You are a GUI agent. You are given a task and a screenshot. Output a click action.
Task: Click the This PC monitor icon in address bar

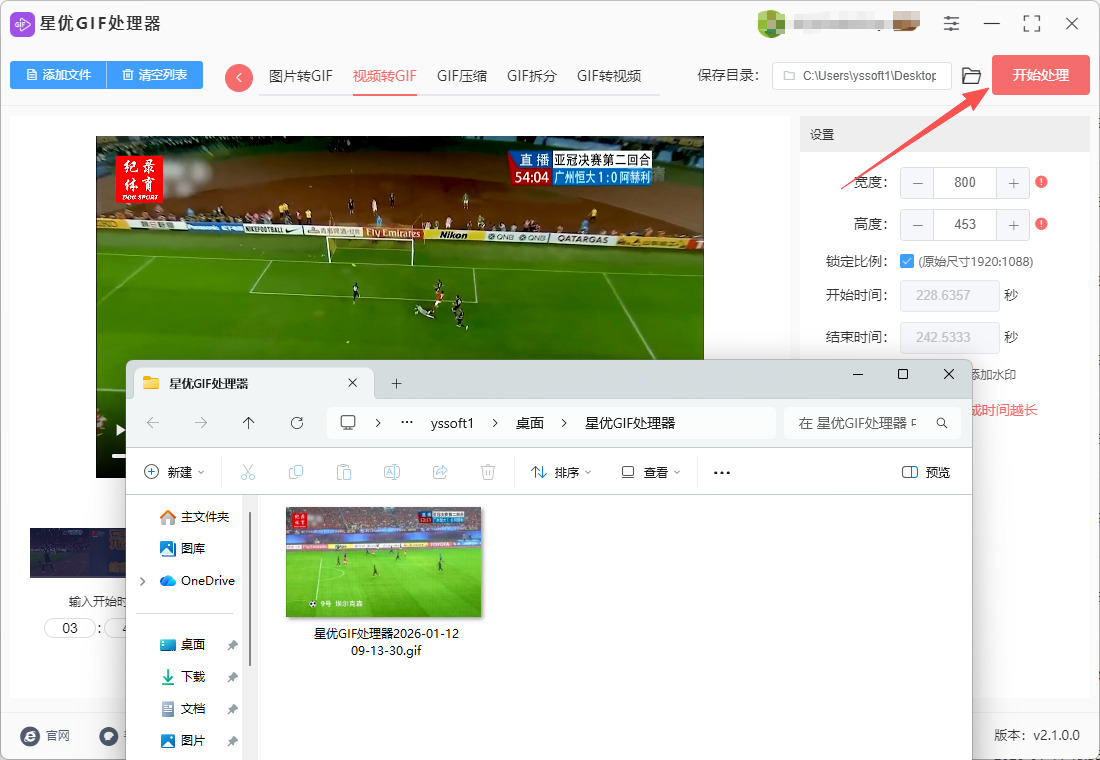[348, 422]
